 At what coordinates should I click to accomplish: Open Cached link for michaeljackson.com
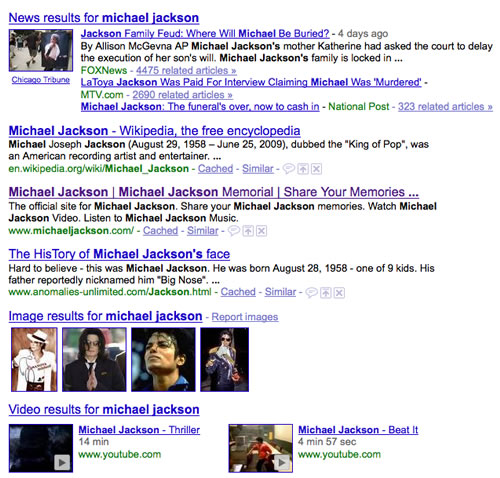pyautogui.click(x=160, y=231)
